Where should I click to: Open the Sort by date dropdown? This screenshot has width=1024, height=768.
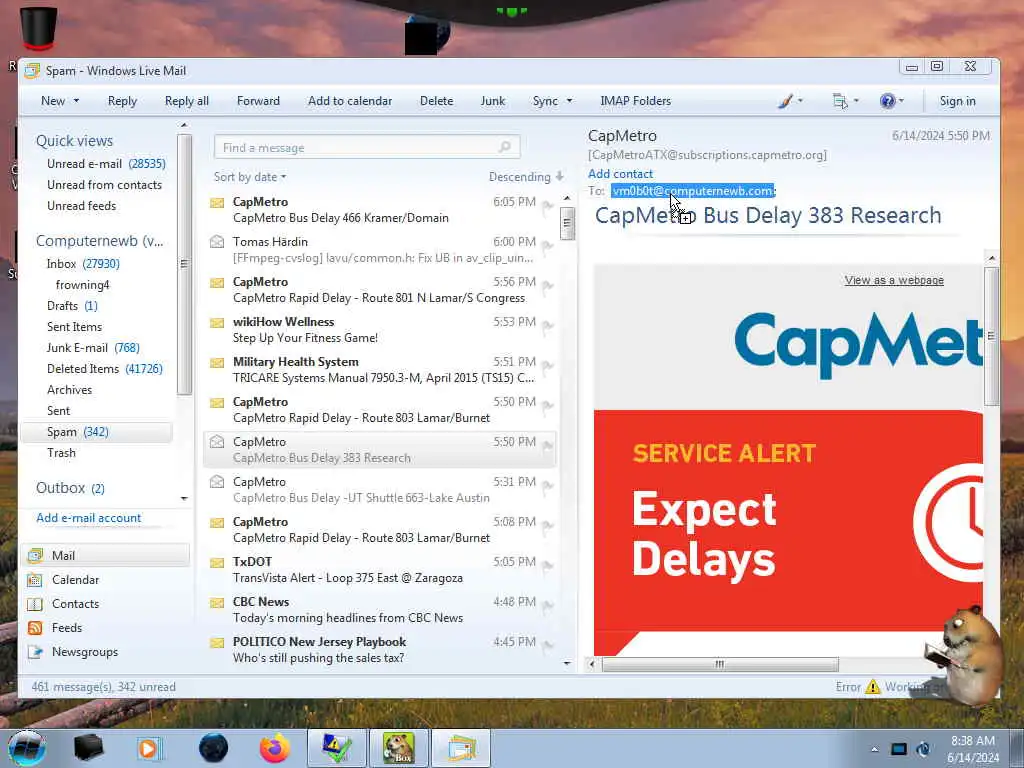click(x=250, y=177)
